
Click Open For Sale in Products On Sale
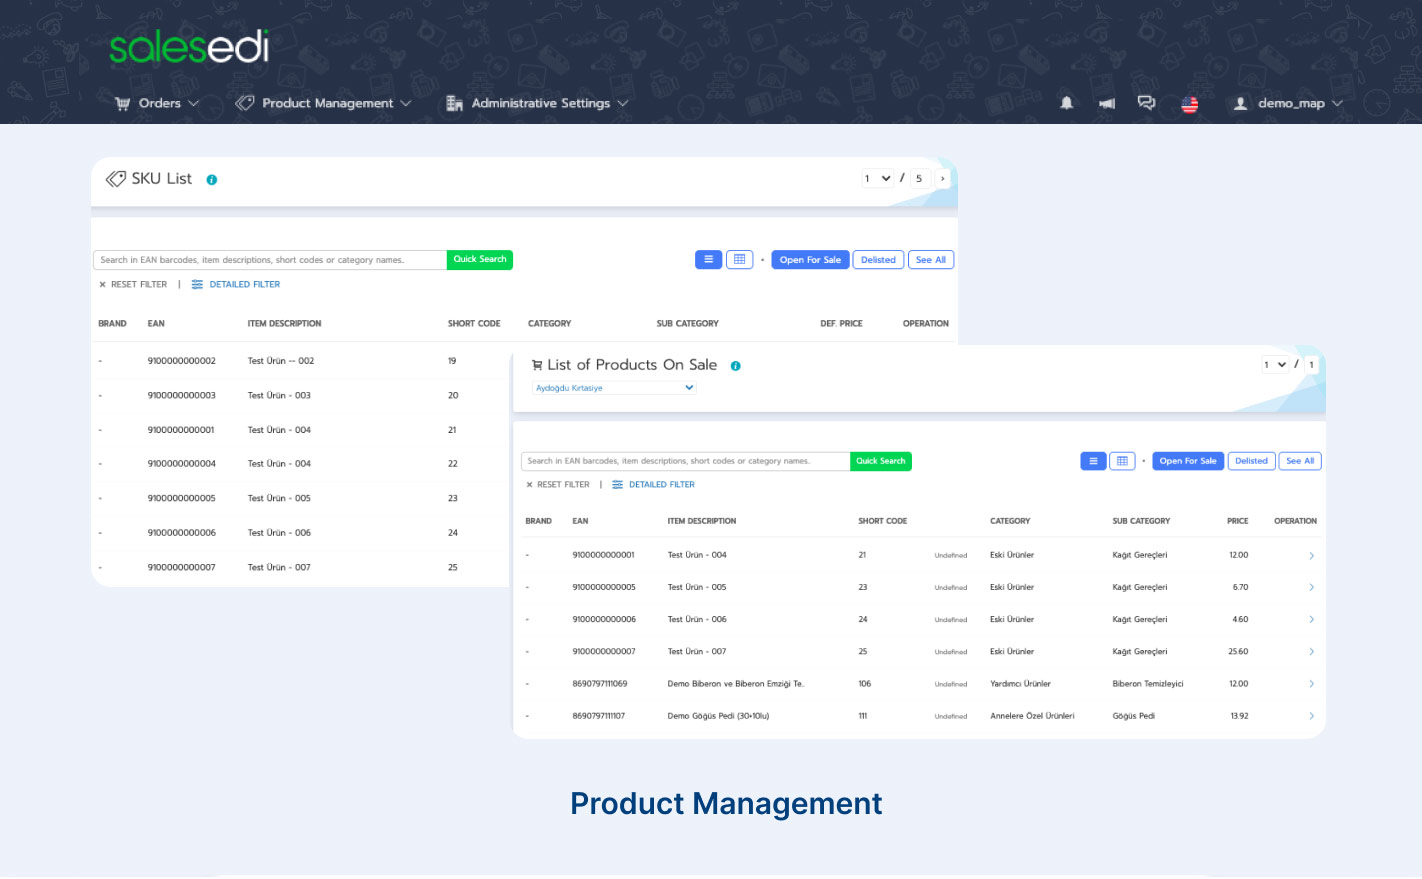tap(1188, 461)
